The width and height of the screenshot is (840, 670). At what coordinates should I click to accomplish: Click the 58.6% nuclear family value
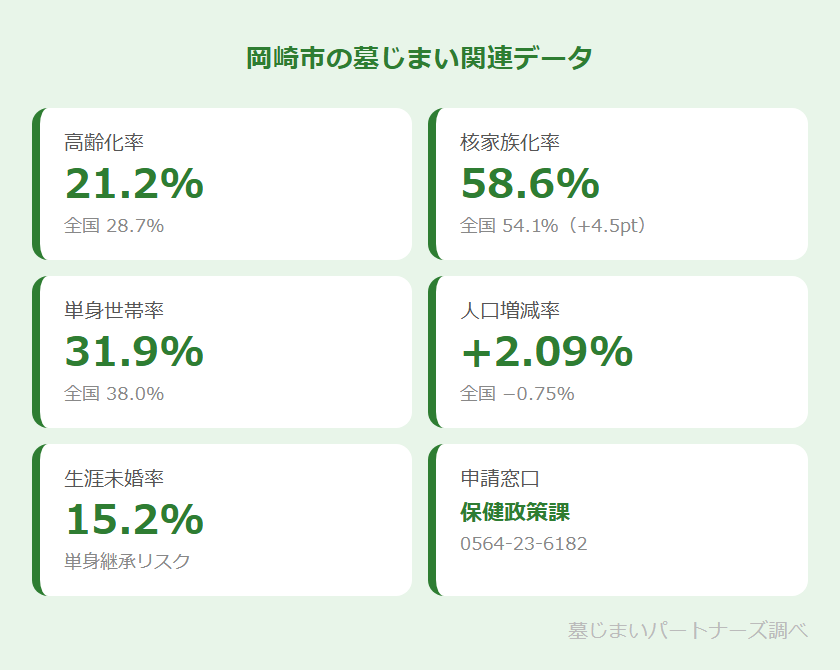coord(530,184)
